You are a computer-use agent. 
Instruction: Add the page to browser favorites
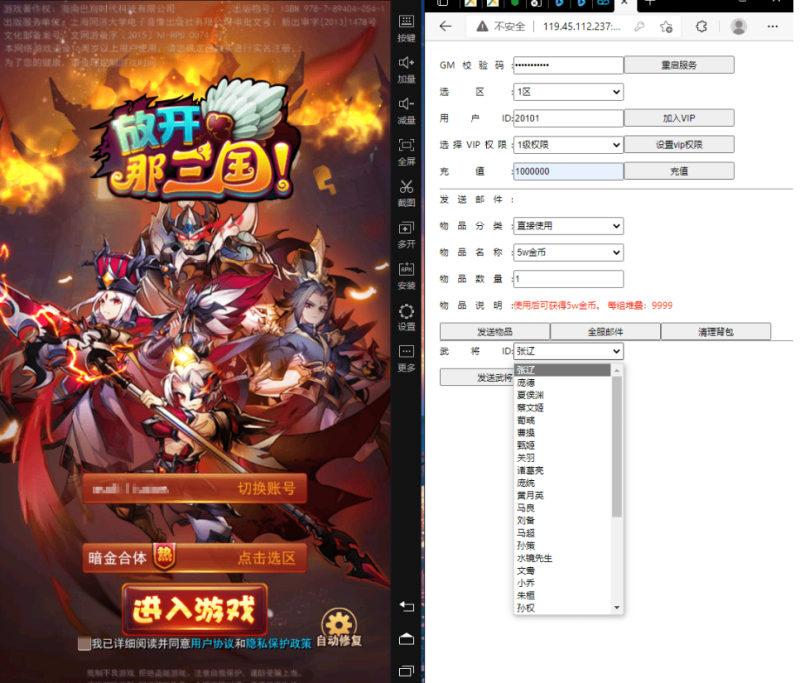(x=666, y=27)
